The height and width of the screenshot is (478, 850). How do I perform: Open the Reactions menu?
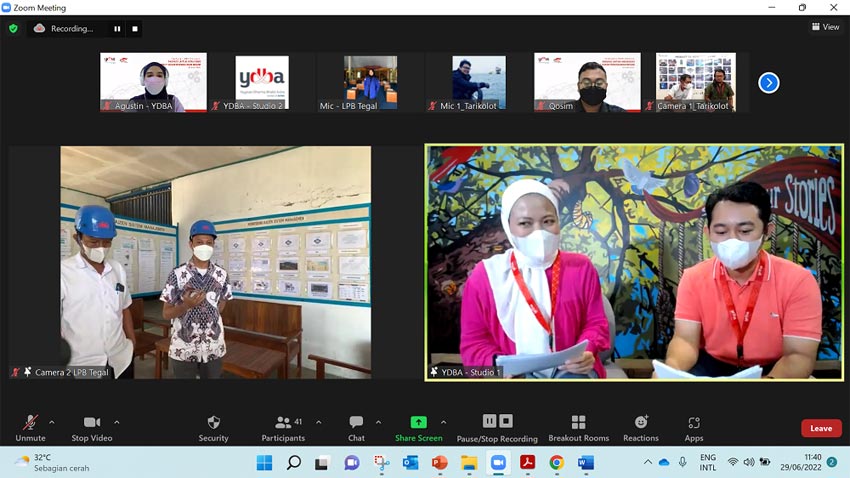pos(641,429)
